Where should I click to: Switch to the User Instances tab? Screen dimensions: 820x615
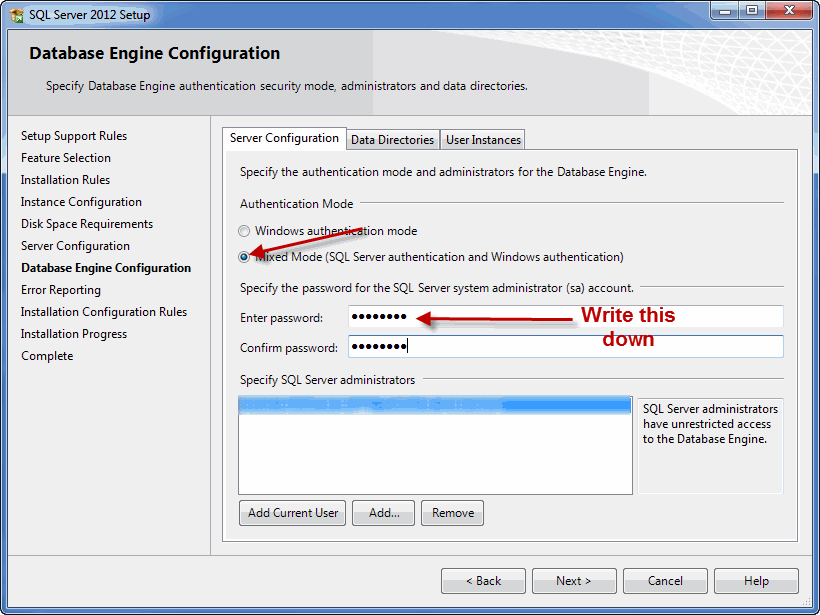pyautogui.click(x=483, y=140)
